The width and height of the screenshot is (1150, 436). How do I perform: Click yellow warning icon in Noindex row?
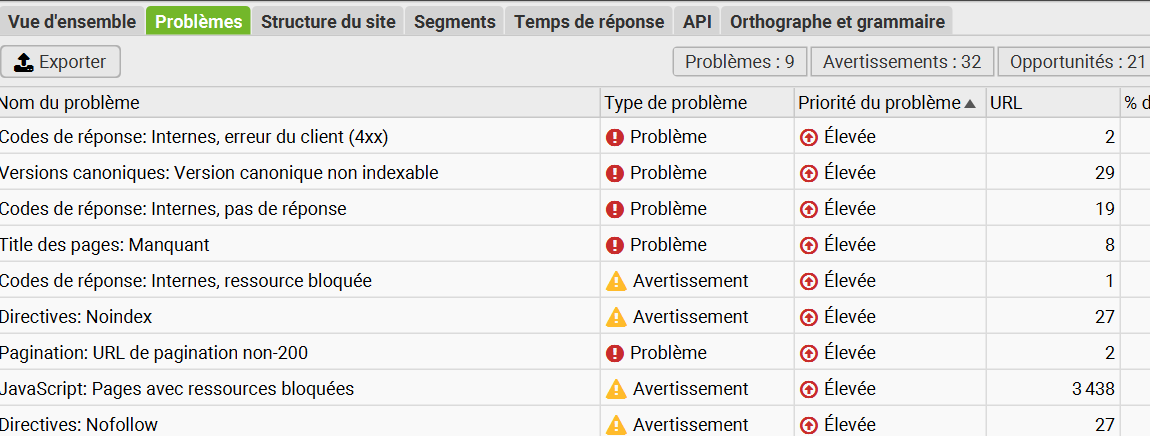(617, 317)
